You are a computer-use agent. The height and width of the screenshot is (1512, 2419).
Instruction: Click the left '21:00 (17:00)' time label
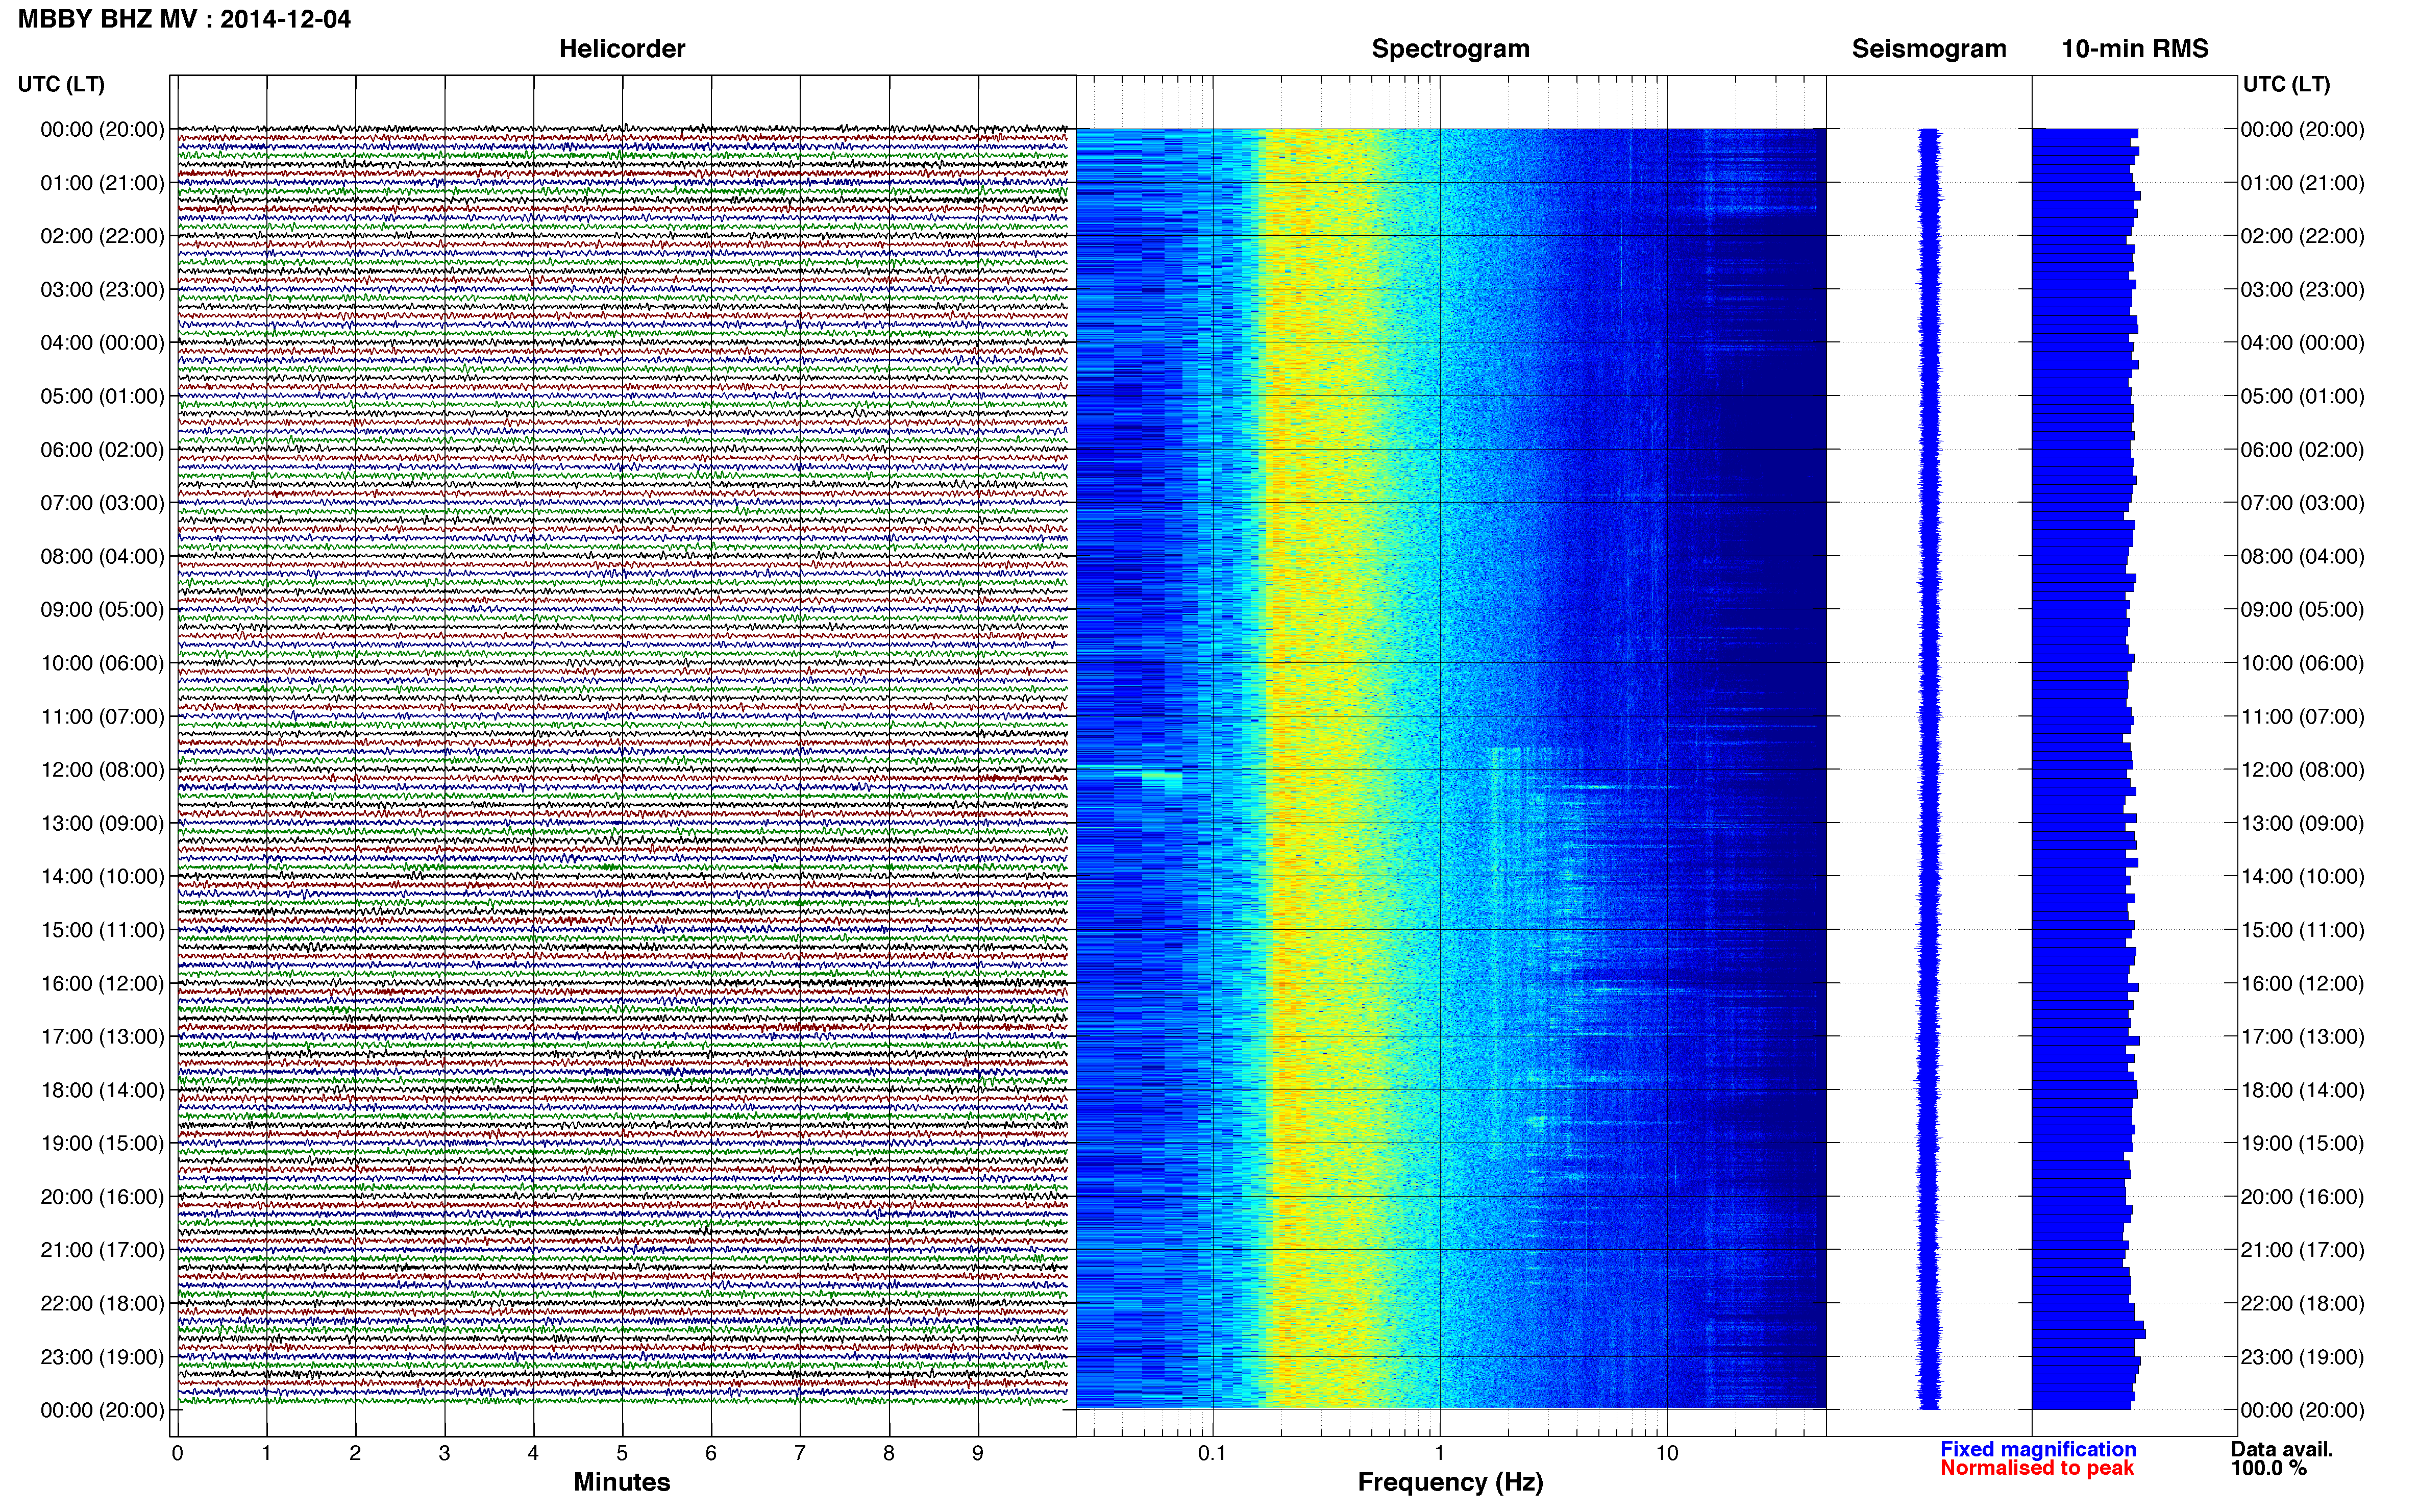(102, 1250)
